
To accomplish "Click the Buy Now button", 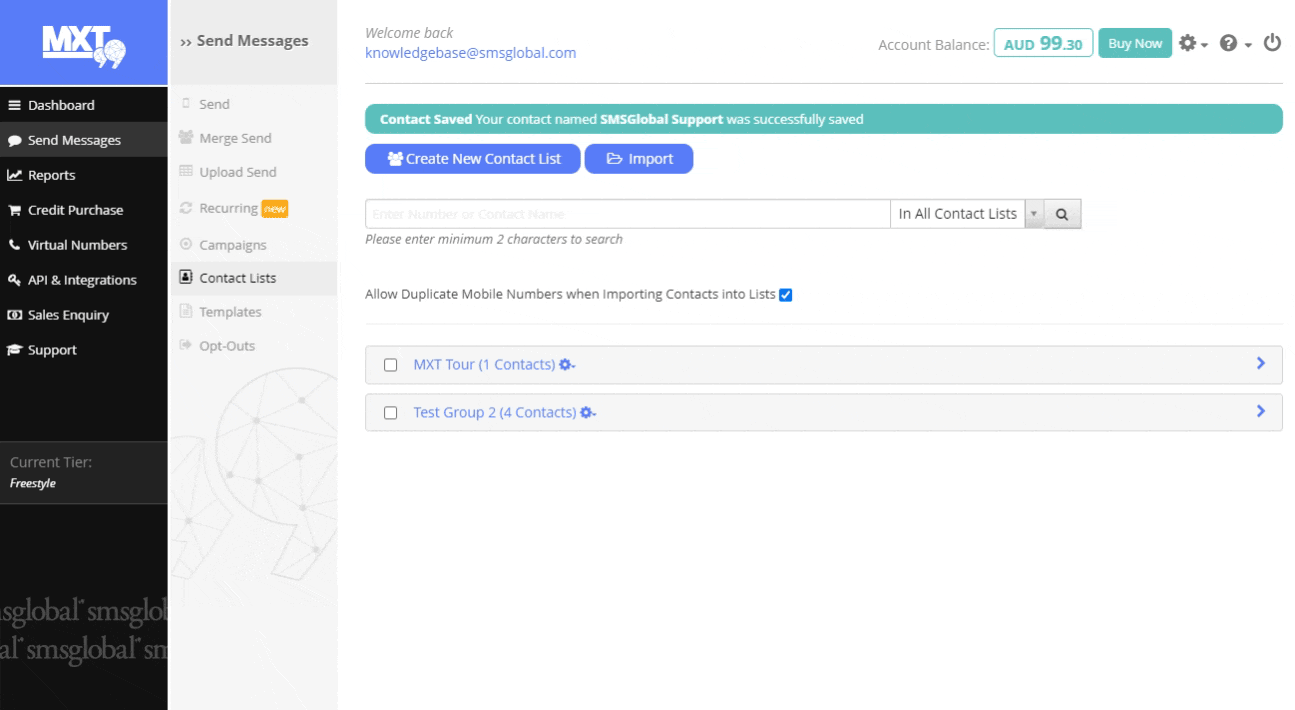I will [x=1134, y=44].
